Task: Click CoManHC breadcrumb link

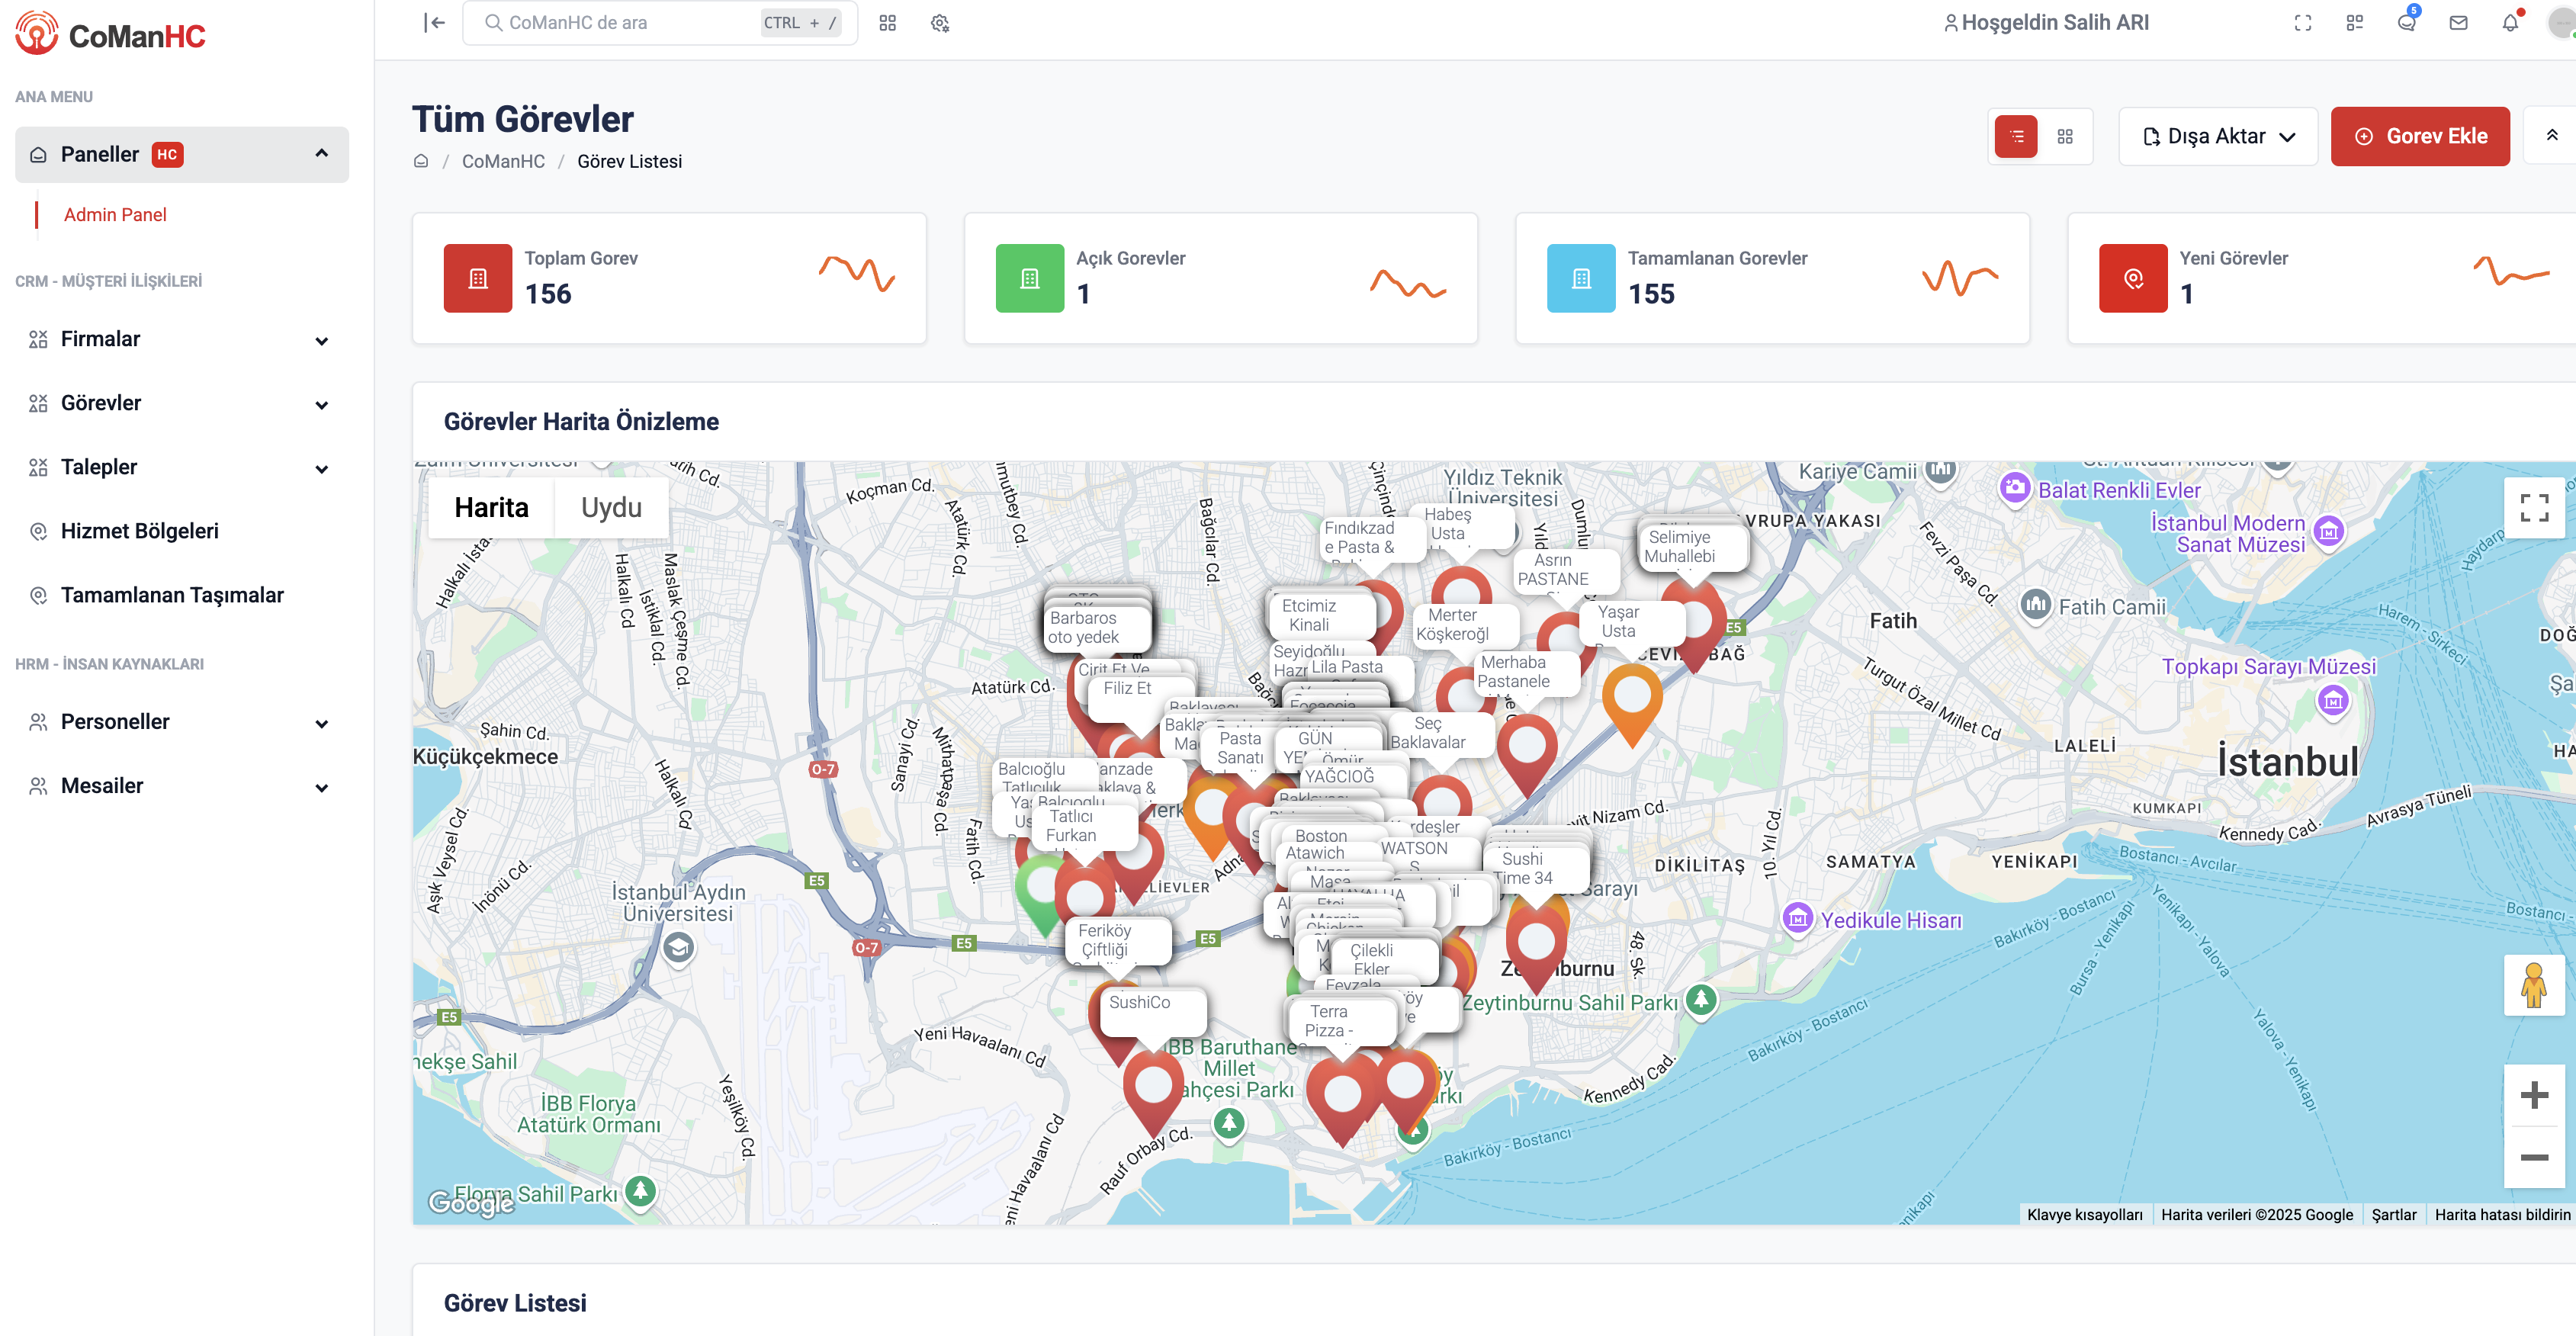Action: pos(503,161)
